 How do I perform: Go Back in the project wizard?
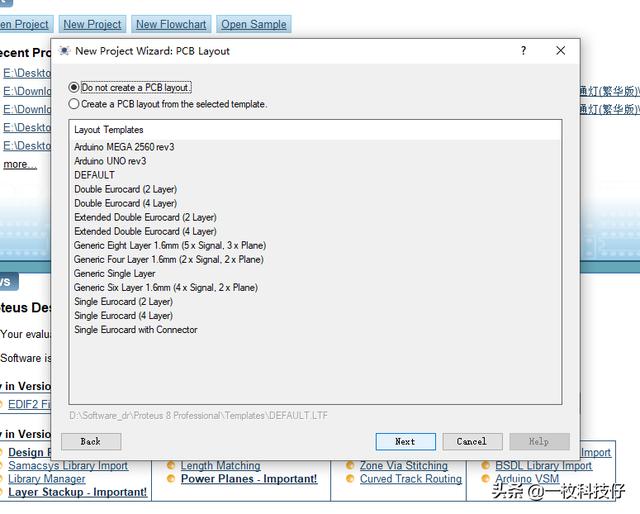91,441
